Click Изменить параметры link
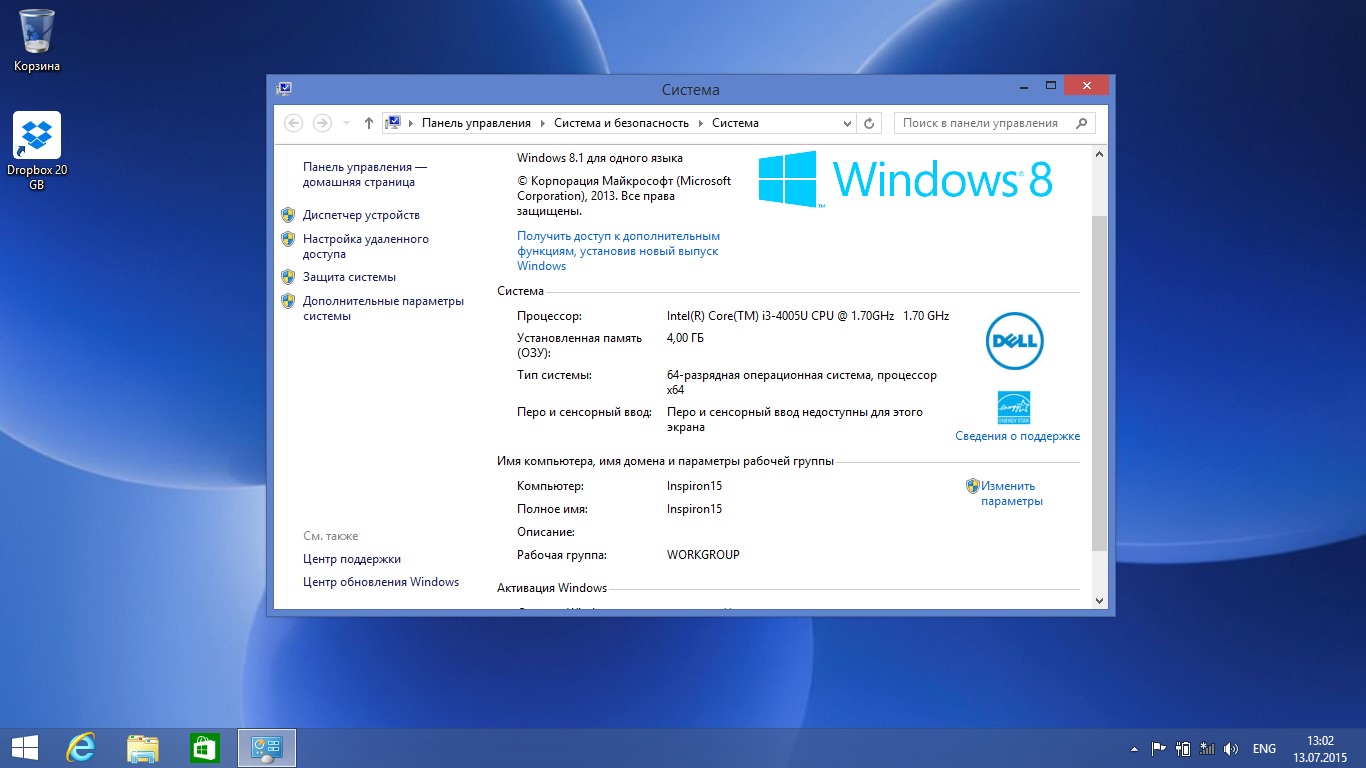Viewport: 1366px width, 768px height. (1012, 493)
